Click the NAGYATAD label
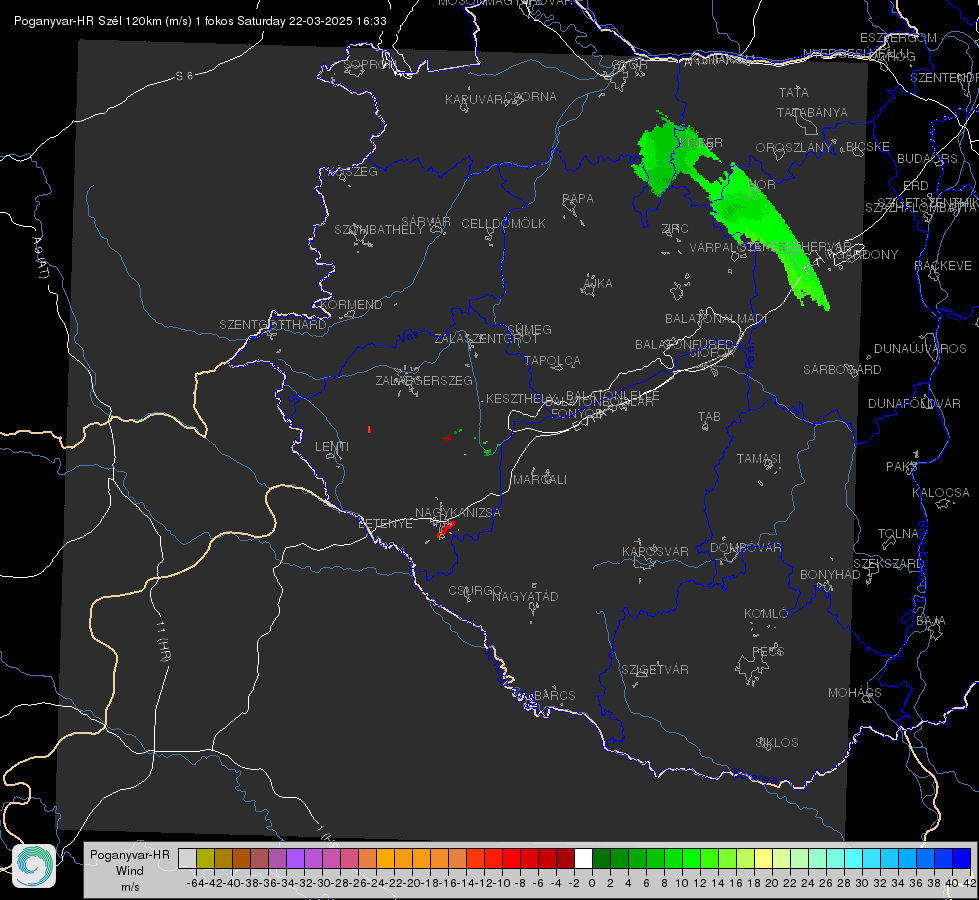 pos(525,596)
